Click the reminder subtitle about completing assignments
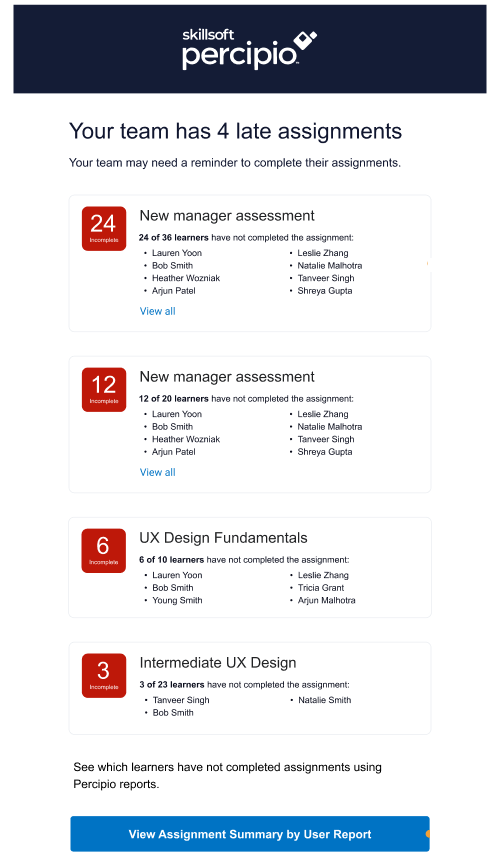Viewport: 496px width, 857px height. click(235, 163)
